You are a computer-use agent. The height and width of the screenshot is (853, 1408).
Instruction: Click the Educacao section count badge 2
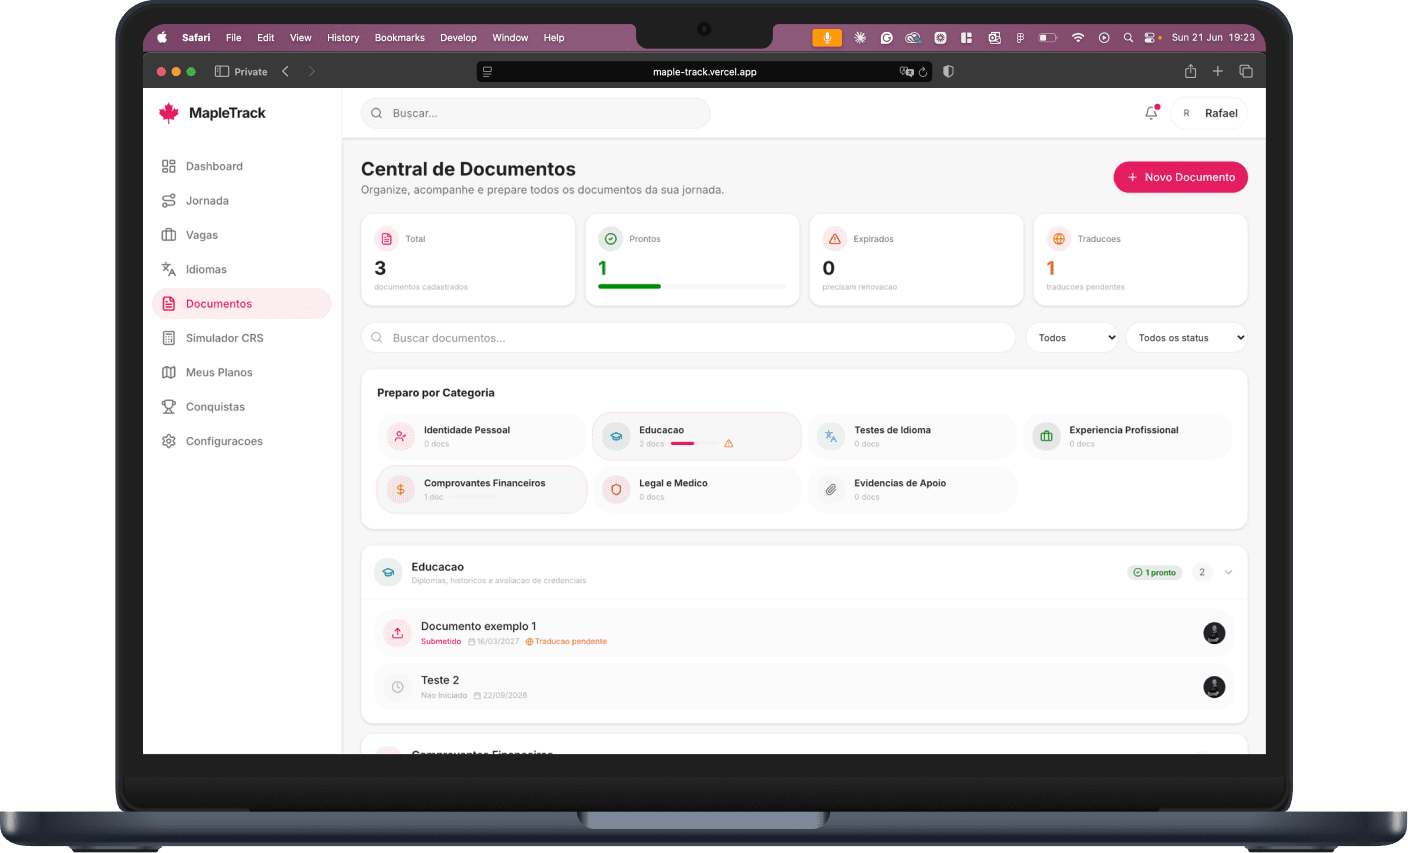(x=1202, y=573)
